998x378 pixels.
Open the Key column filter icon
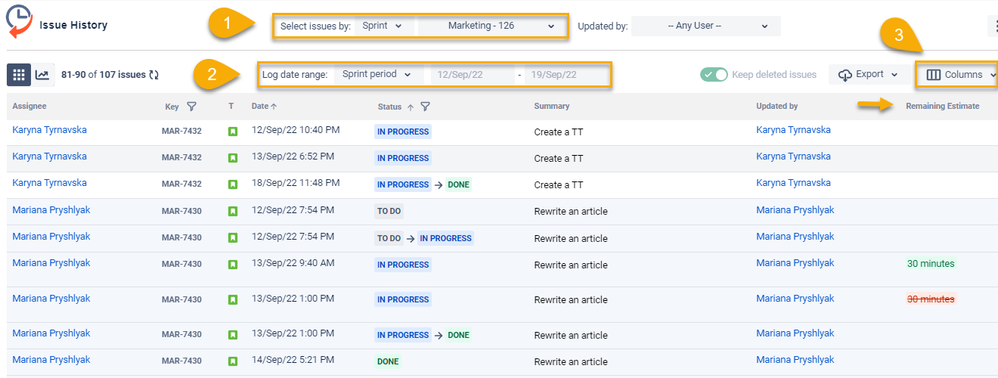192,106
